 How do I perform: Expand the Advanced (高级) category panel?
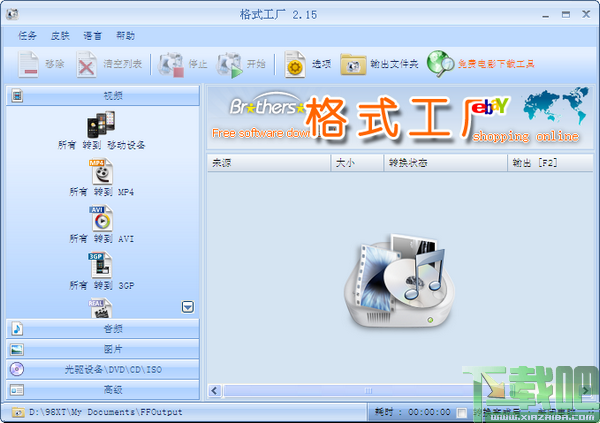(x=103, y=390)
